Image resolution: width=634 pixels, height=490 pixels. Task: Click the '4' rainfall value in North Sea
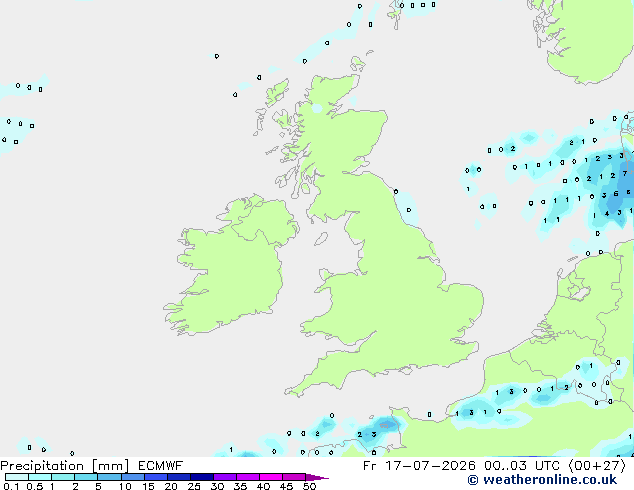pos(607,213)
